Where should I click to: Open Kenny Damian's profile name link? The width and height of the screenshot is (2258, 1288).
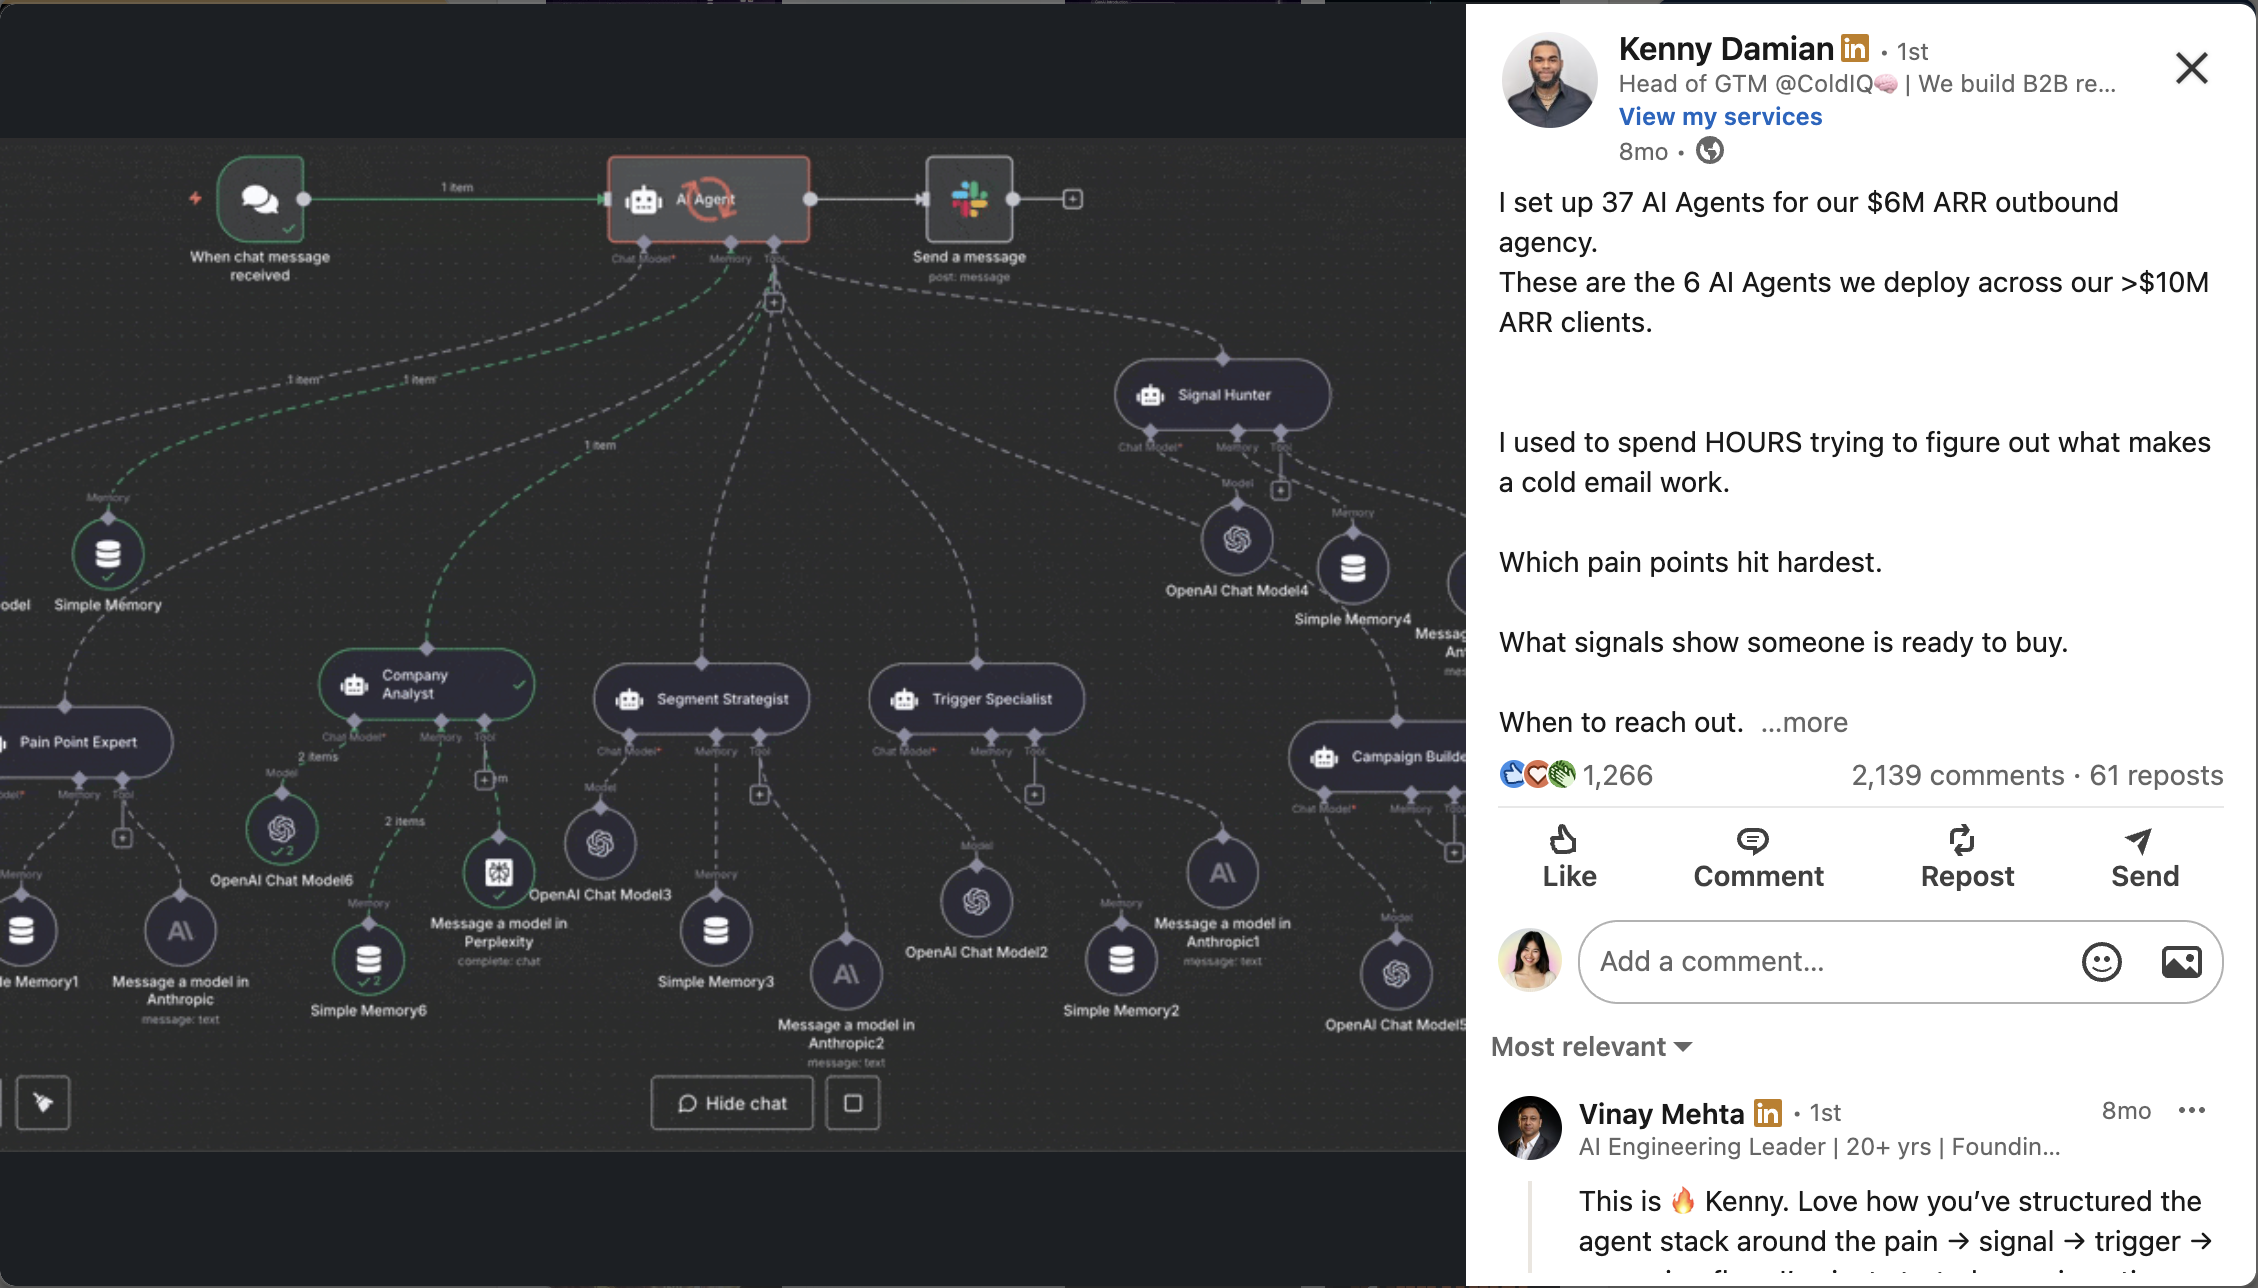pyautogui.click(x=1726, y=49)
